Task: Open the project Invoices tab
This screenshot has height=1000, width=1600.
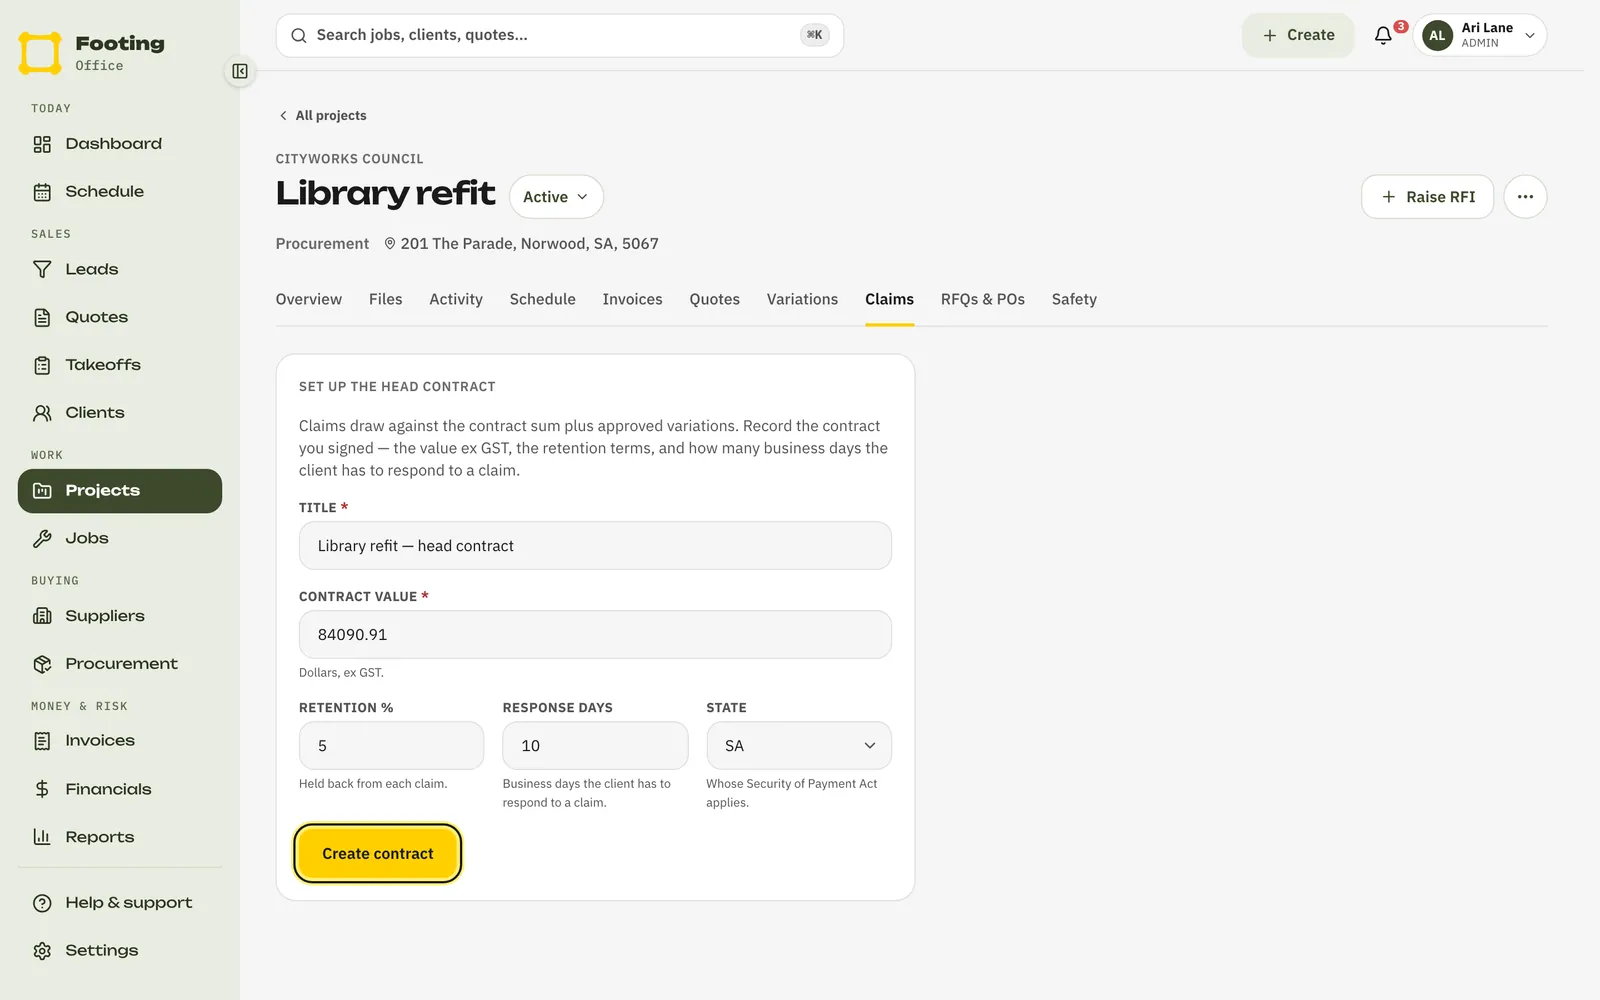Action: tap(633, 299)
